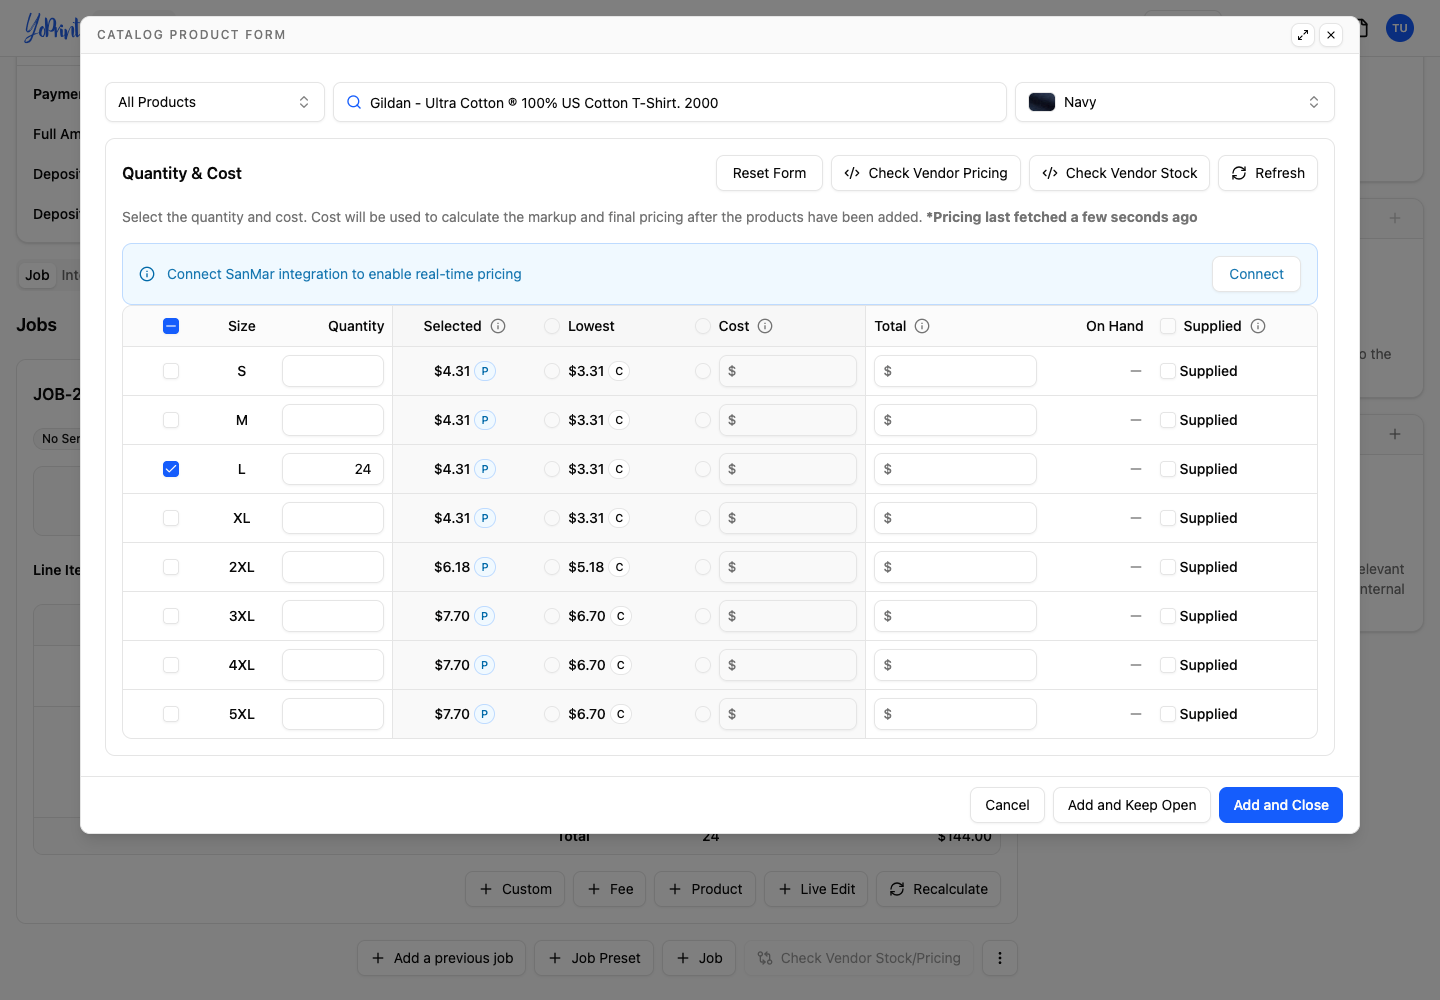Click Reset Form button

pos(769,173)
